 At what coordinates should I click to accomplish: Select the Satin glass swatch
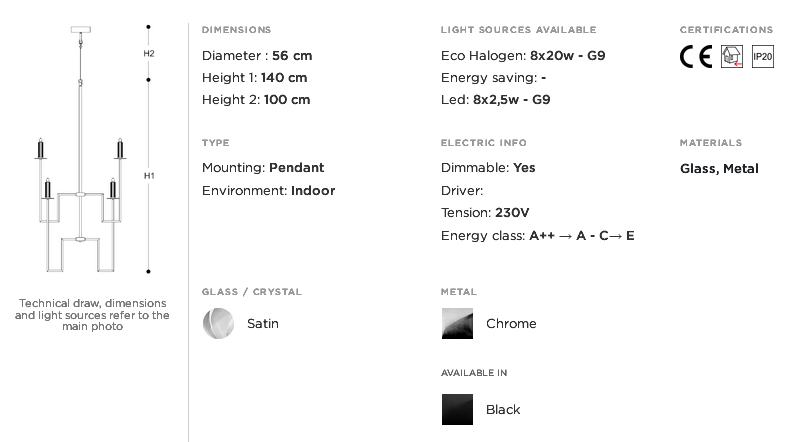point(218,323)
